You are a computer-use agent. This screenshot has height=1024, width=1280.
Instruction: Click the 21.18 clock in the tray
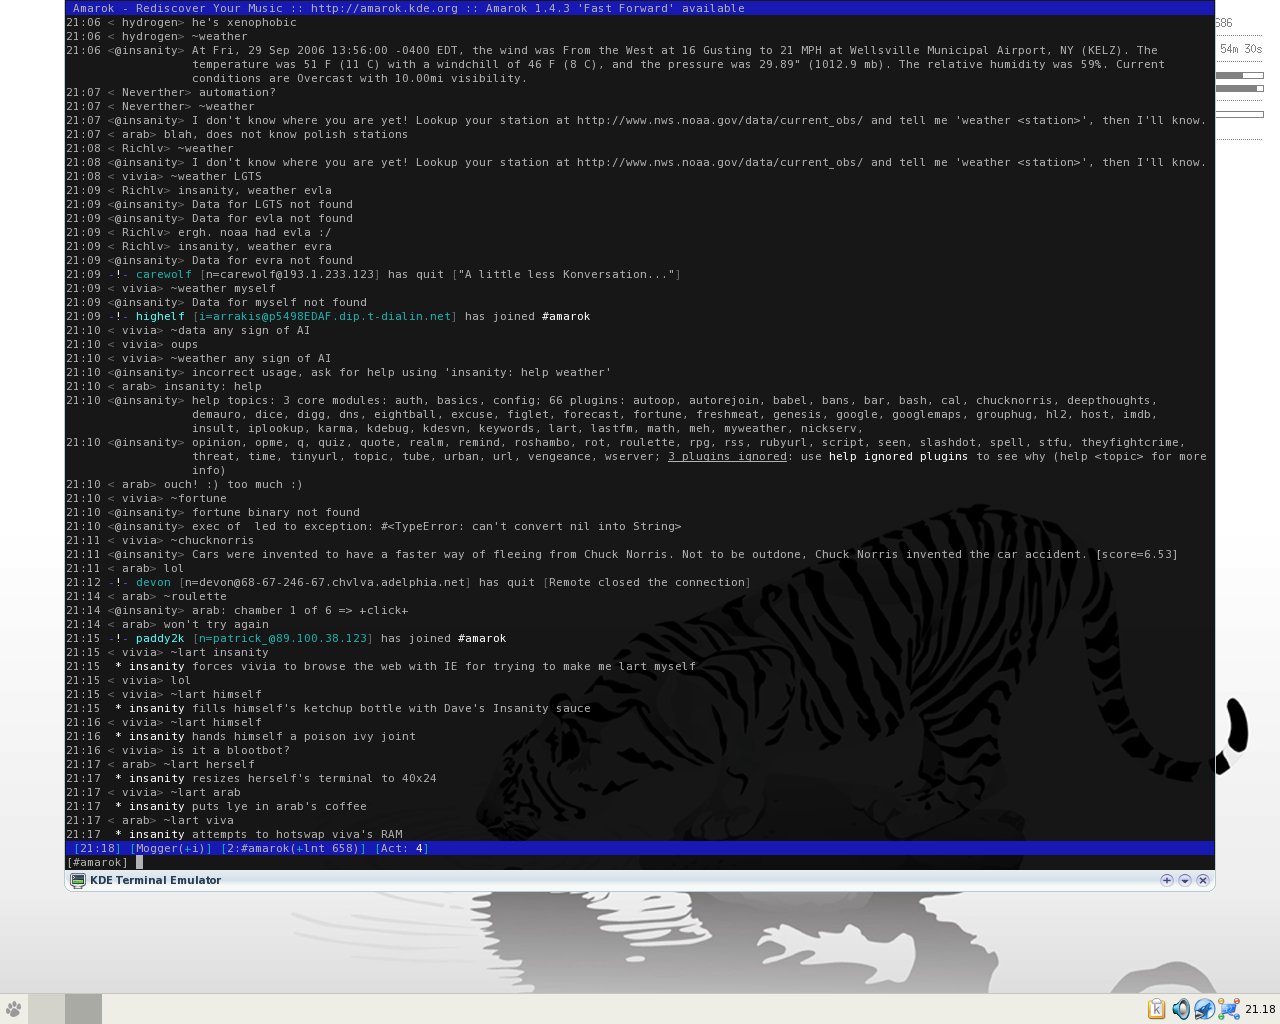coord(1260,1009)
